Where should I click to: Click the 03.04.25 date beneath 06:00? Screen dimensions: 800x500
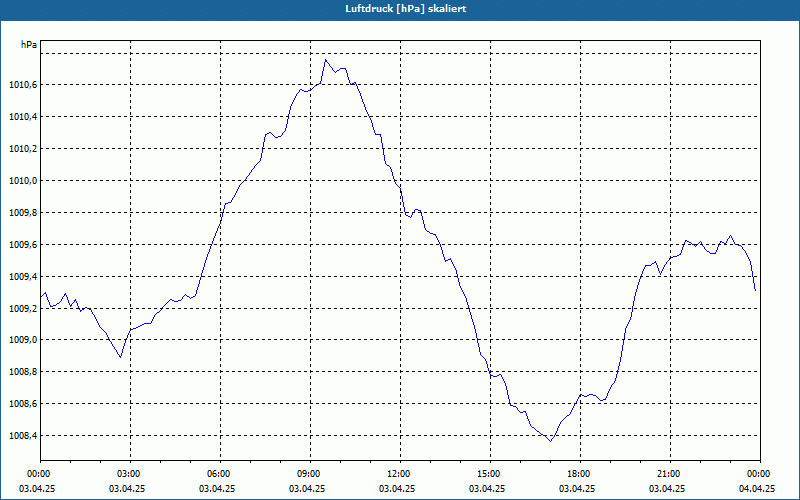tap(217, 489)
